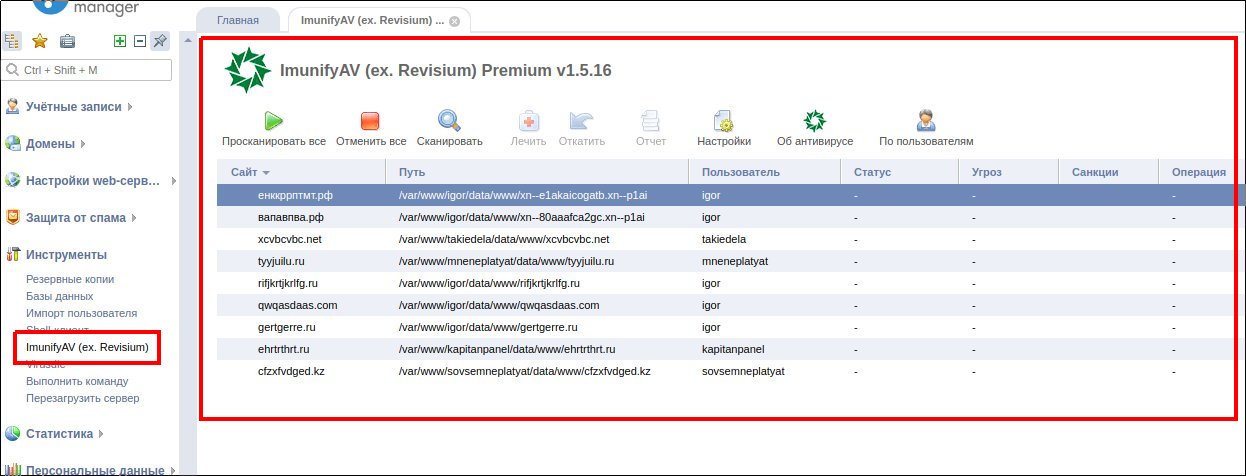Open Об антивирусе info icon

(x=815, y=121)
